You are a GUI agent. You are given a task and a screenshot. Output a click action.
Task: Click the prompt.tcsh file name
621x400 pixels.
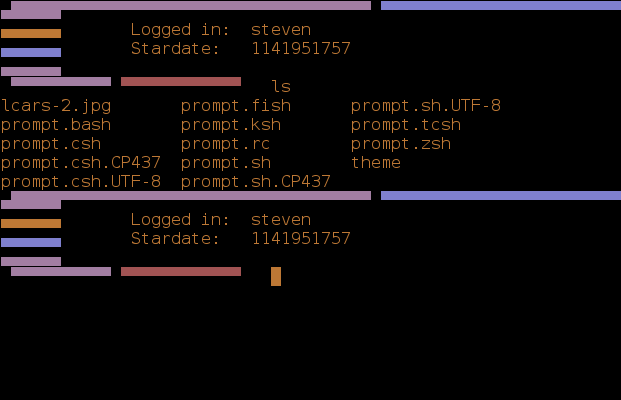(x=406, y=125)
